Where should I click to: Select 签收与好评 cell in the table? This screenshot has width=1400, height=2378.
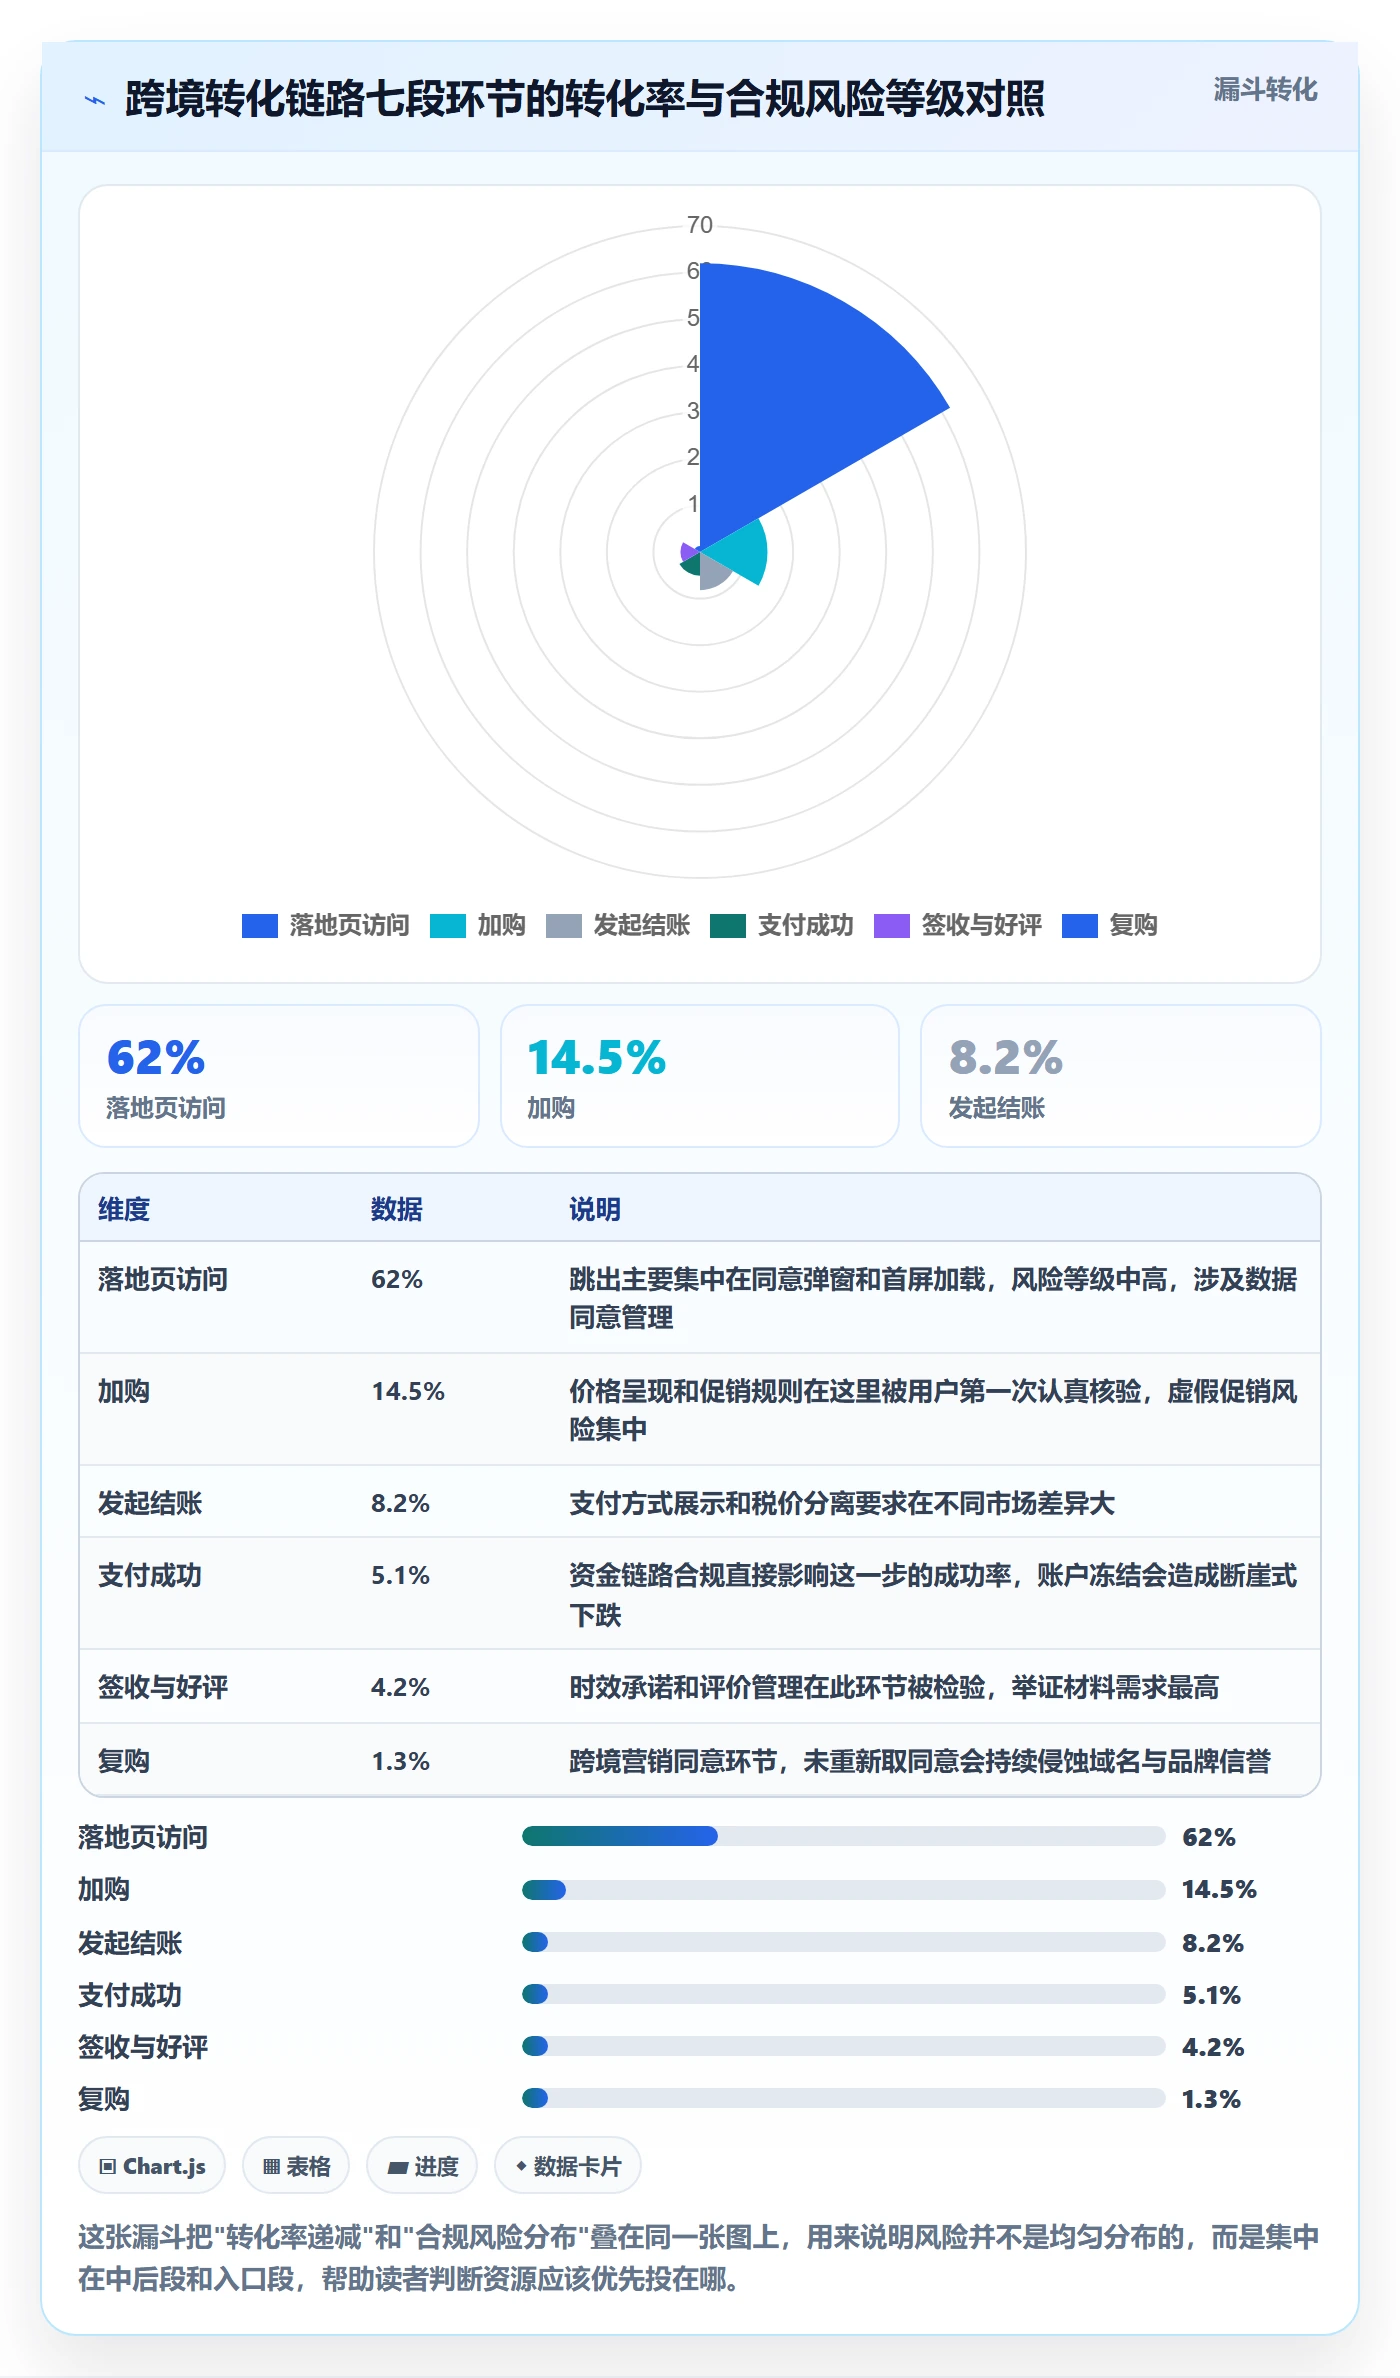(163, 1687)
